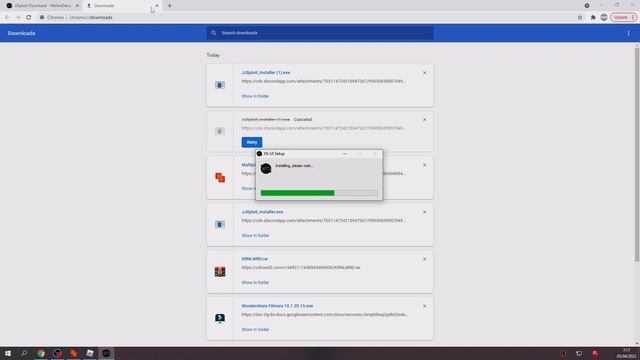Screen dimensions: 640x360
Task: Open the Downloads page three-dot menu
Action: (629, 33)
